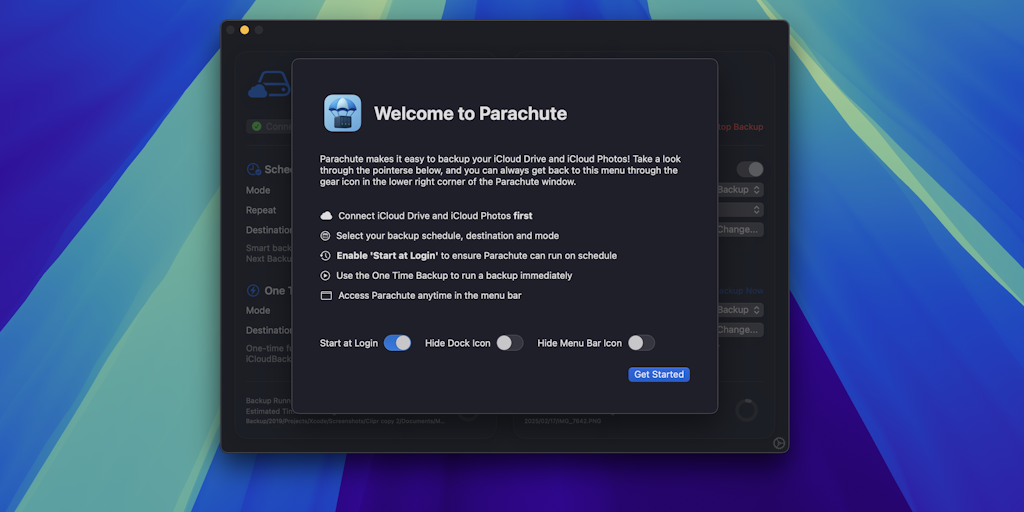Click the schedule icon beside Select your backup schedule

[x=326, y=236]
